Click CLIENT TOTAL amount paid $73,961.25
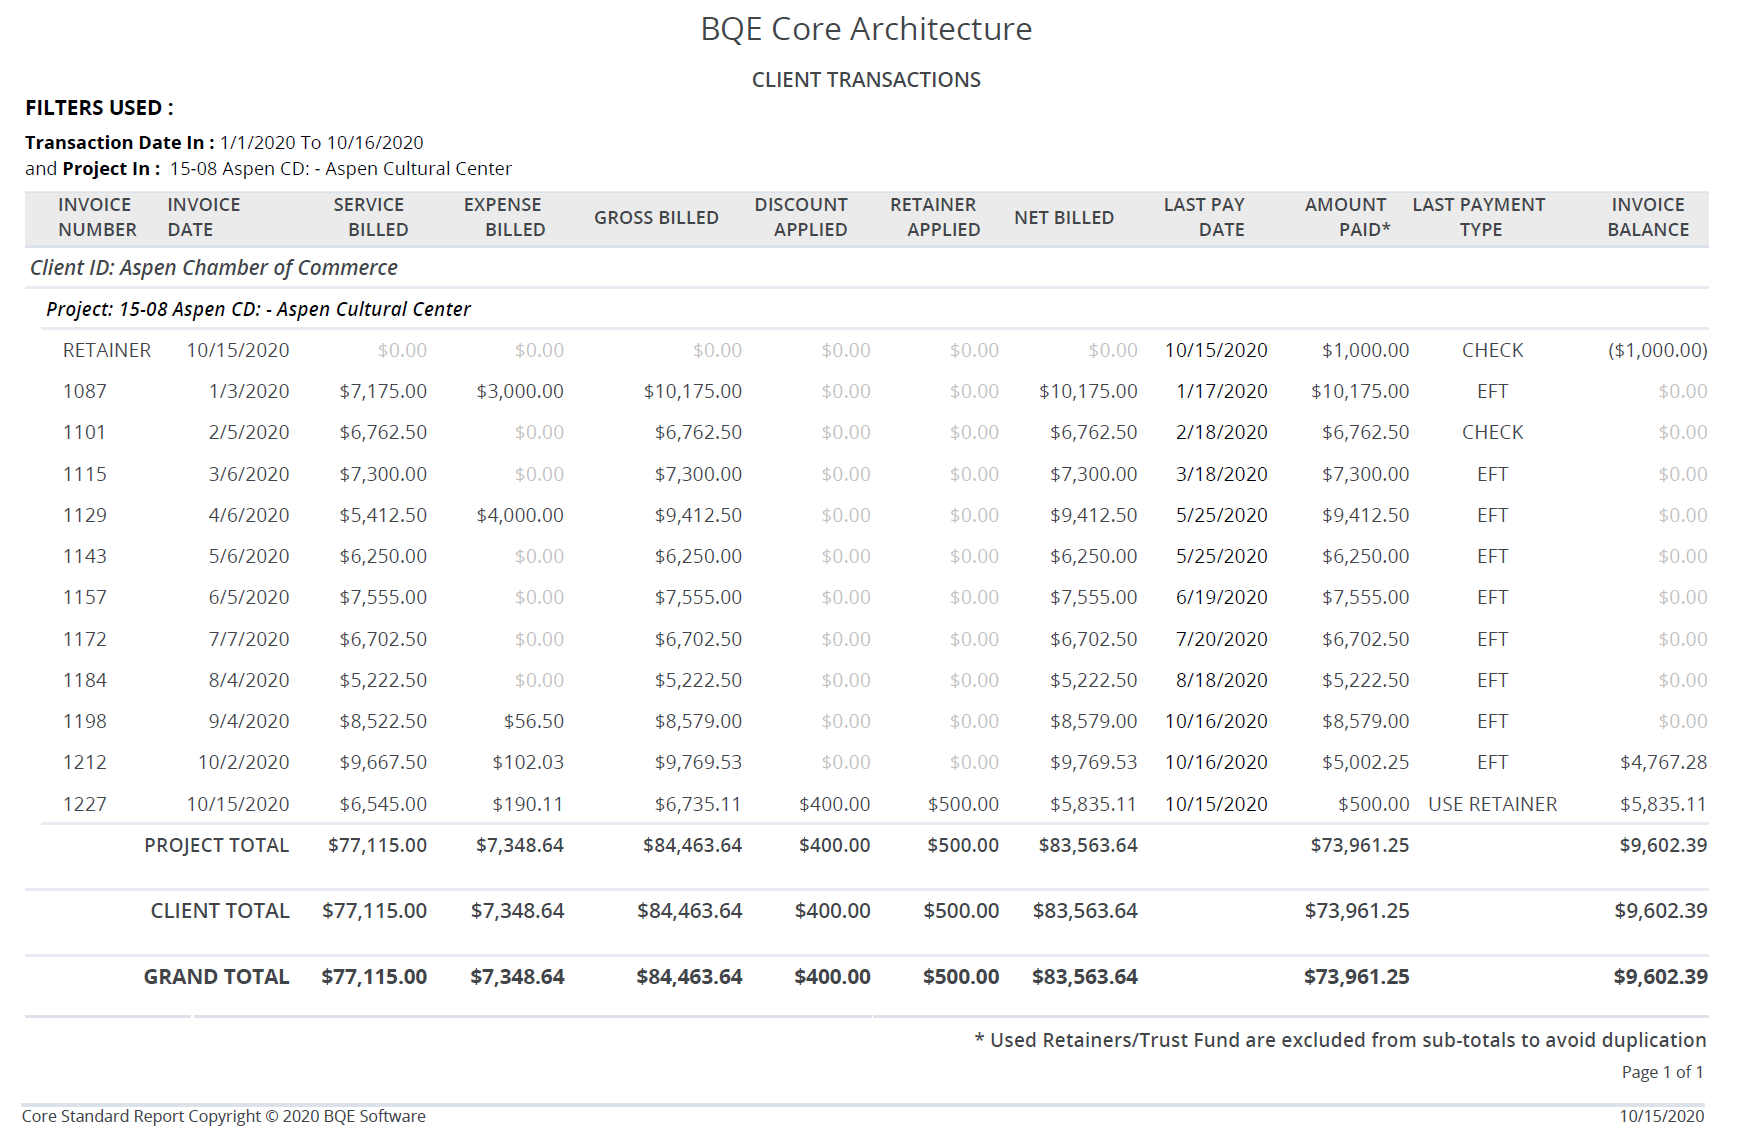This screenshot has height=1142, width=1742. [1357, 912]
